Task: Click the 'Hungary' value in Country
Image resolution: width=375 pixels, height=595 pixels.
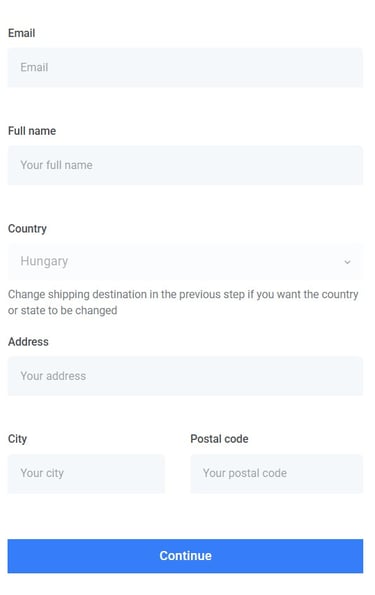Action: click(44, 261)
